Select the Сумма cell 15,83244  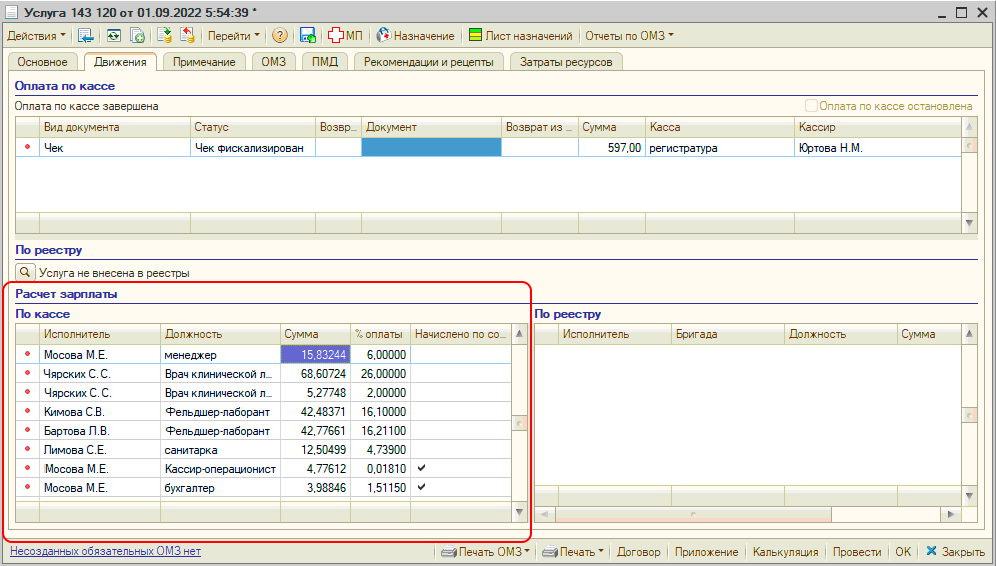(x=315, y=354)
